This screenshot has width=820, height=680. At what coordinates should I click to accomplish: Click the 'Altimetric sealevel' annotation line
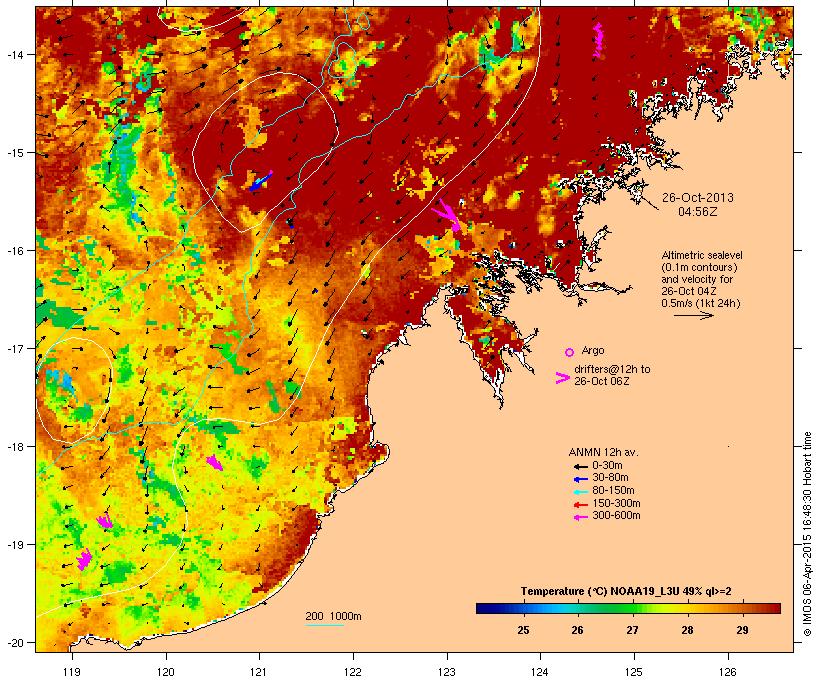pyautogui.click(x=702, y=255)
